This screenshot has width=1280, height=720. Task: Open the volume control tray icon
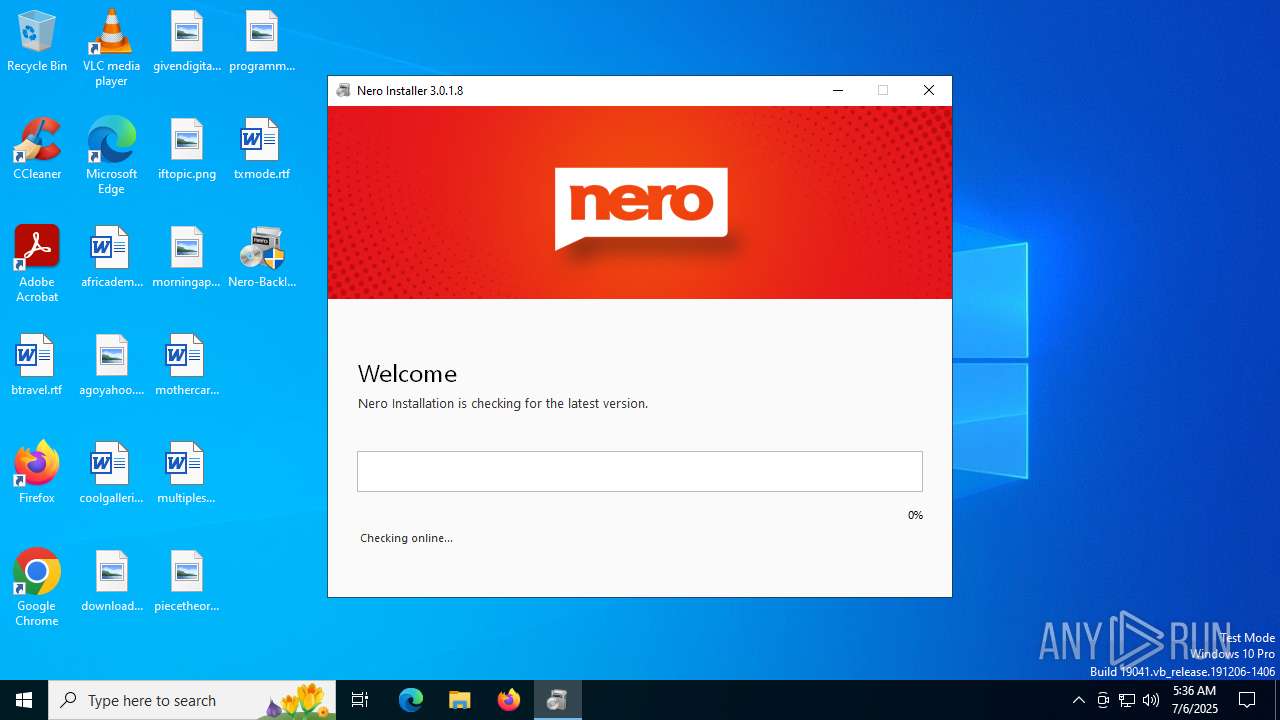pyautogui.click(x=1151, y=700)
